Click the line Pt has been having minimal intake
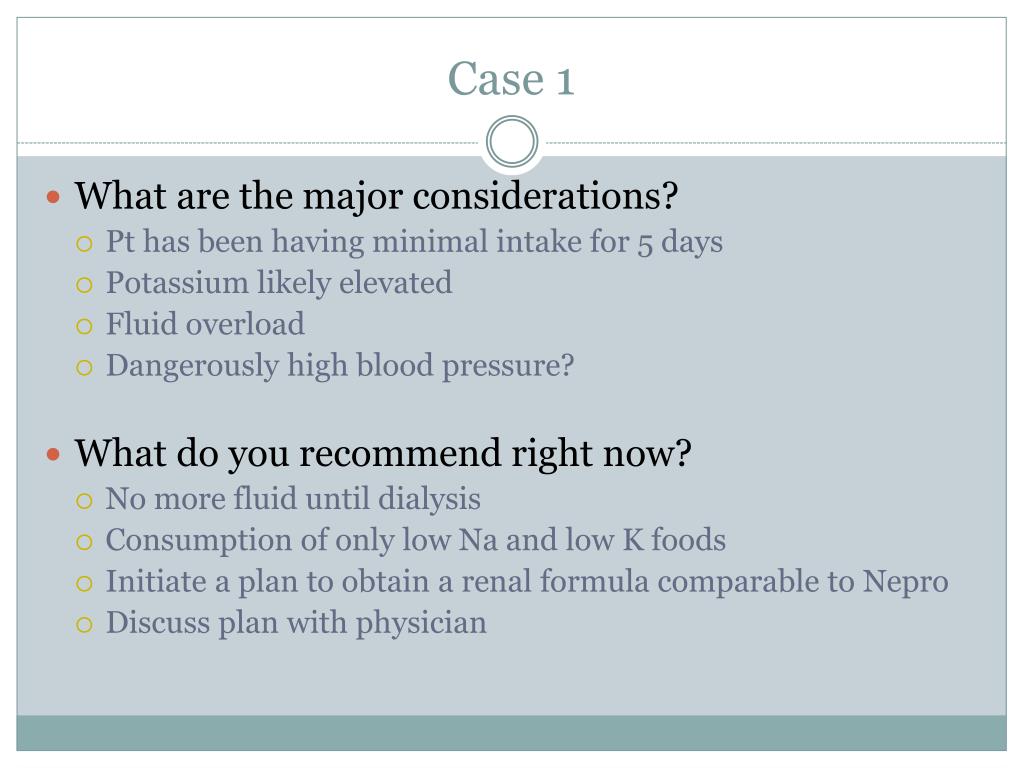Viewport: 1024px width, 768px height. pyautogui.click(x=414, y=242)
